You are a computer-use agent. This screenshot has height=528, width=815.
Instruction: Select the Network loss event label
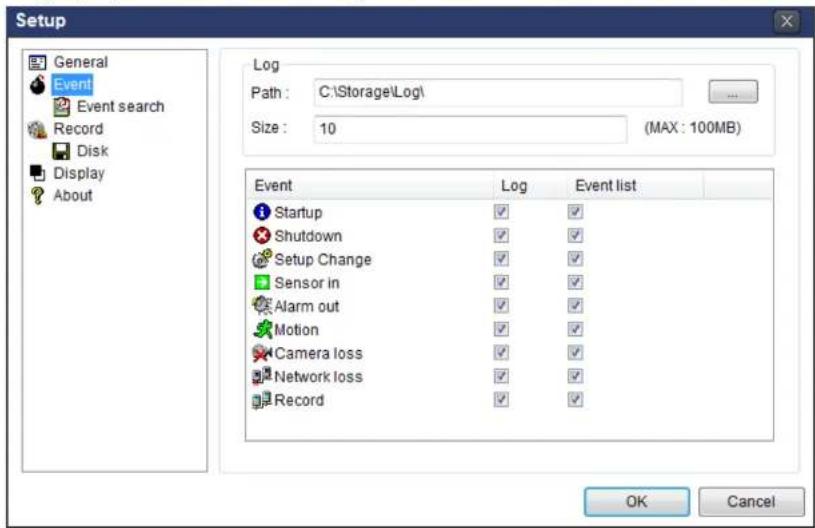(318, 377)
